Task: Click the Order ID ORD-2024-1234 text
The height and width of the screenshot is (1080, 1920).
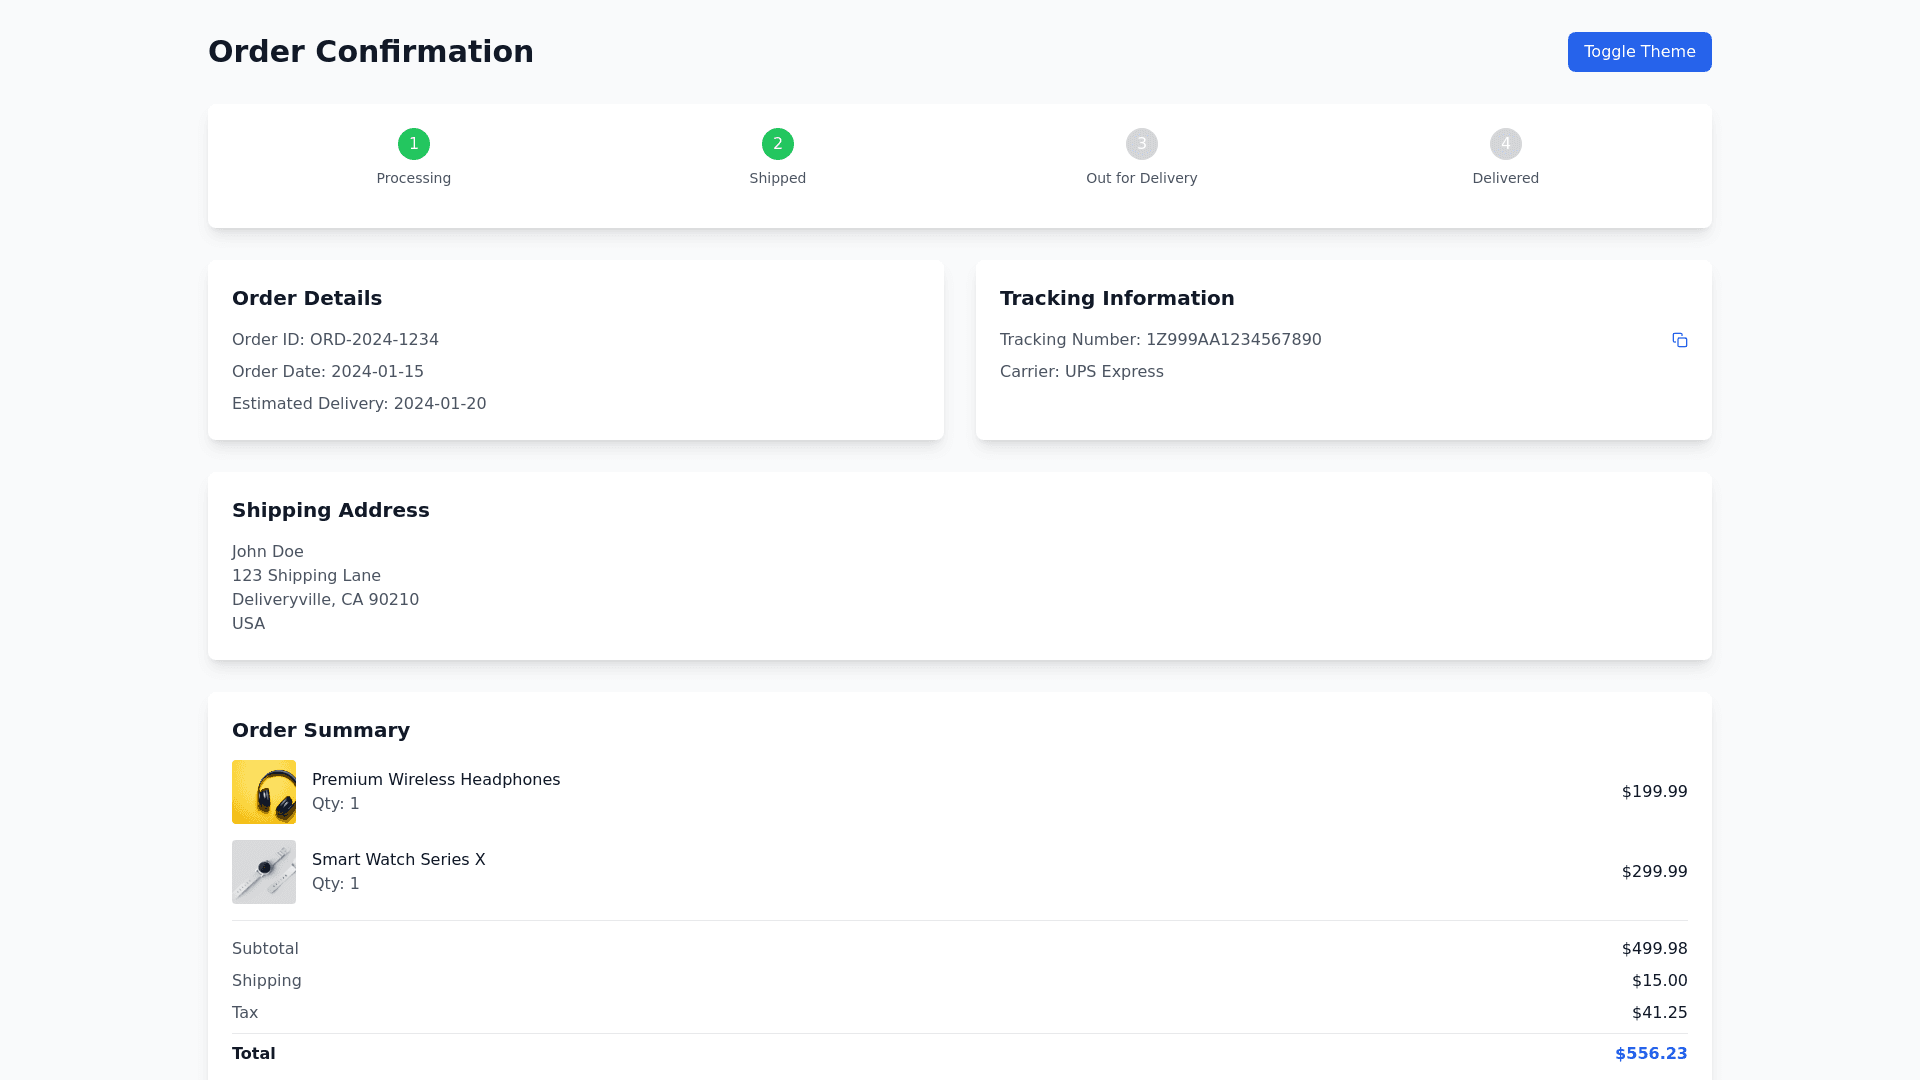Action: [x=335, y=340]
